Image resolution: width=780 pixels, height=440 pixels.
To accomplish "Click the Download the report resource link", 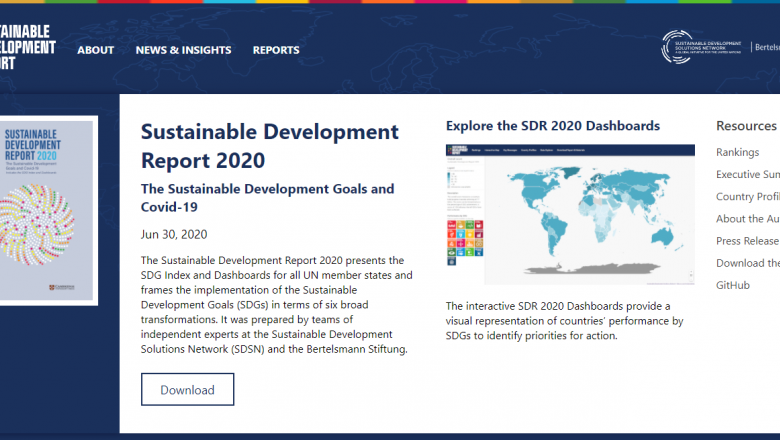I will (x=748, y=263).
